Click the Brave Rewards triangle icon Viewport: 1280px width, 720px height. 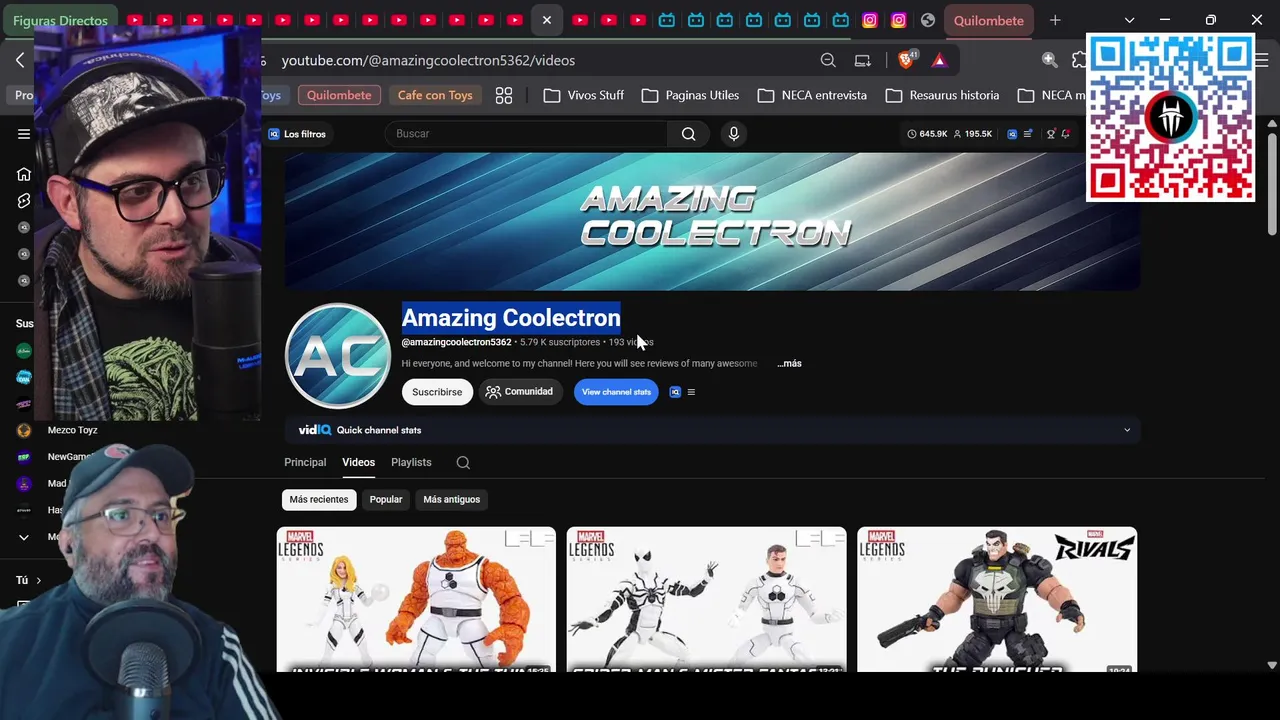(x=939, y=60)
